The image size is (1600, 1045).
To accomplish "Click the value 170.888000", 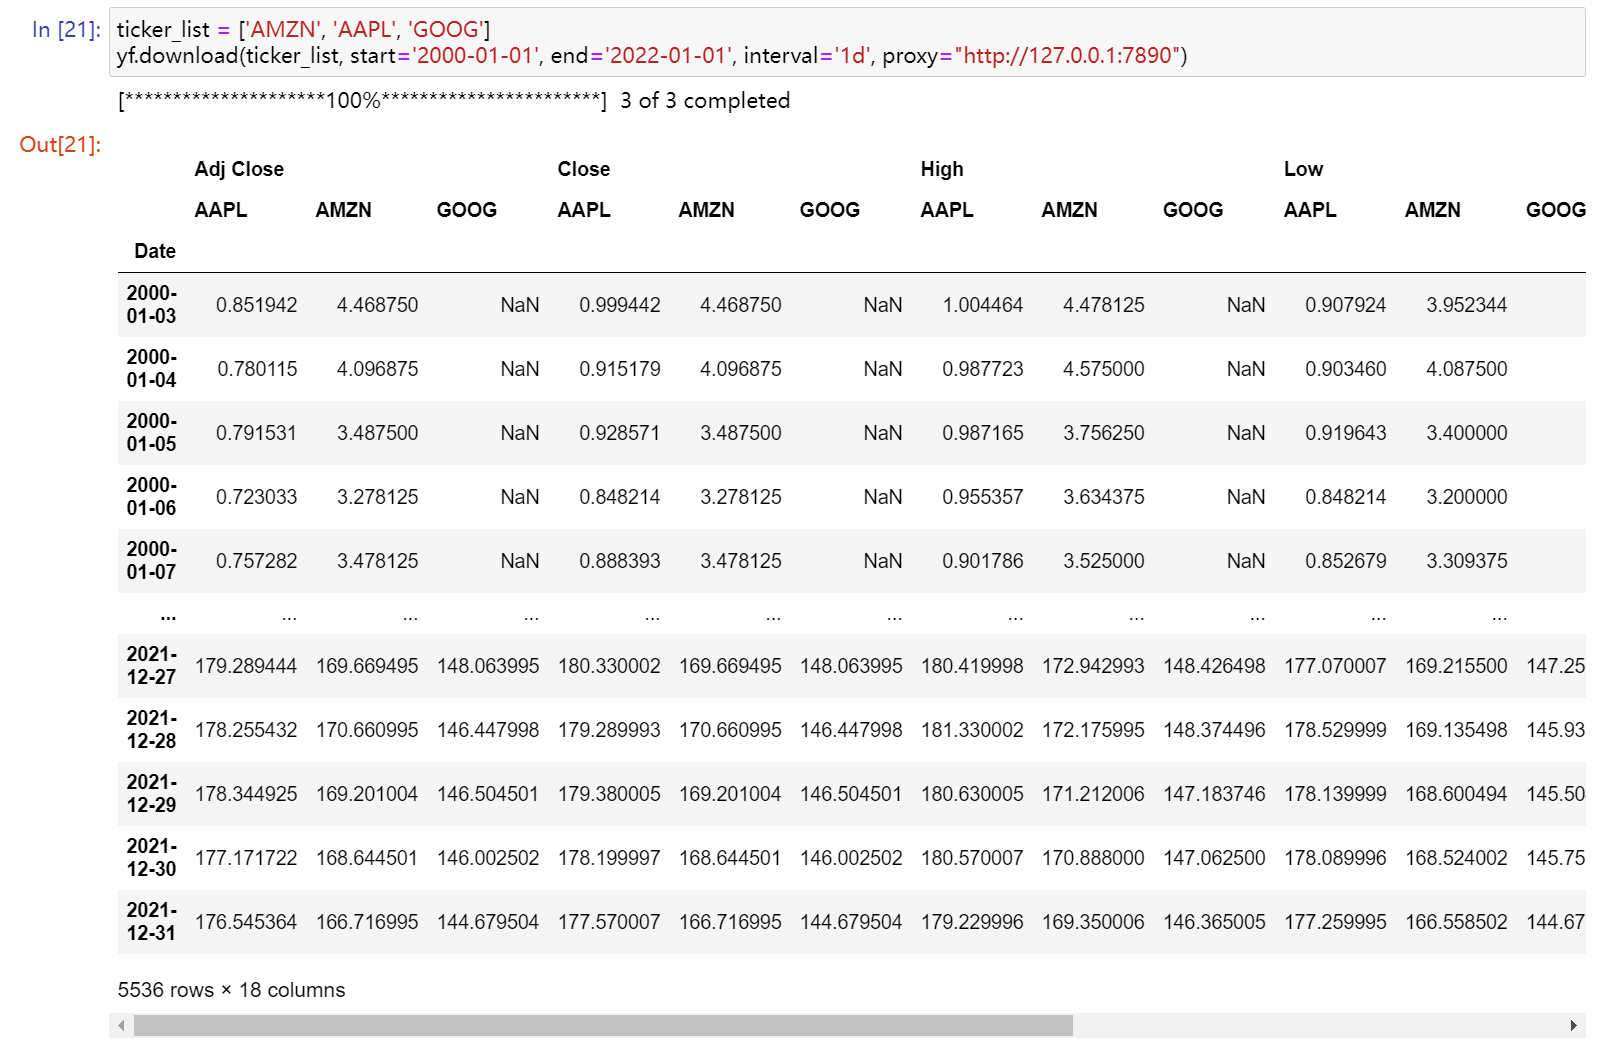I will click(x=1093, y=858).
